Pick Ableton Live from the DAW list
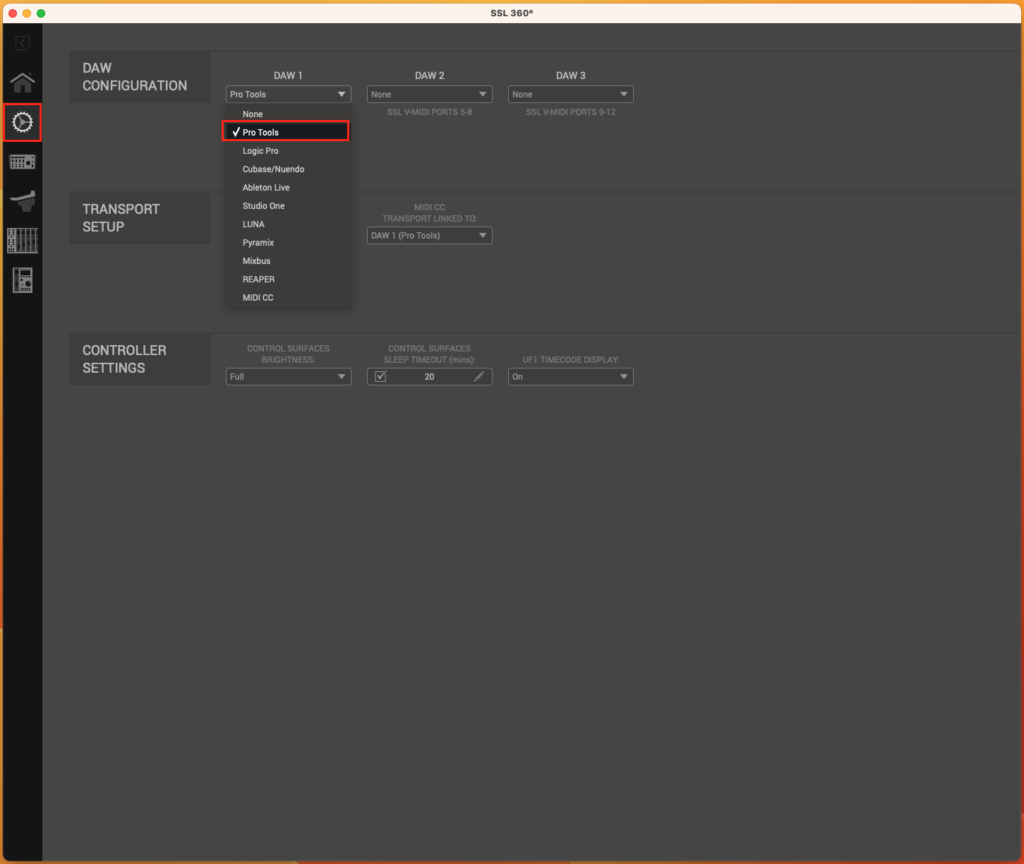This screenshot has height=864, width=1024. click(x=288, y=187)
